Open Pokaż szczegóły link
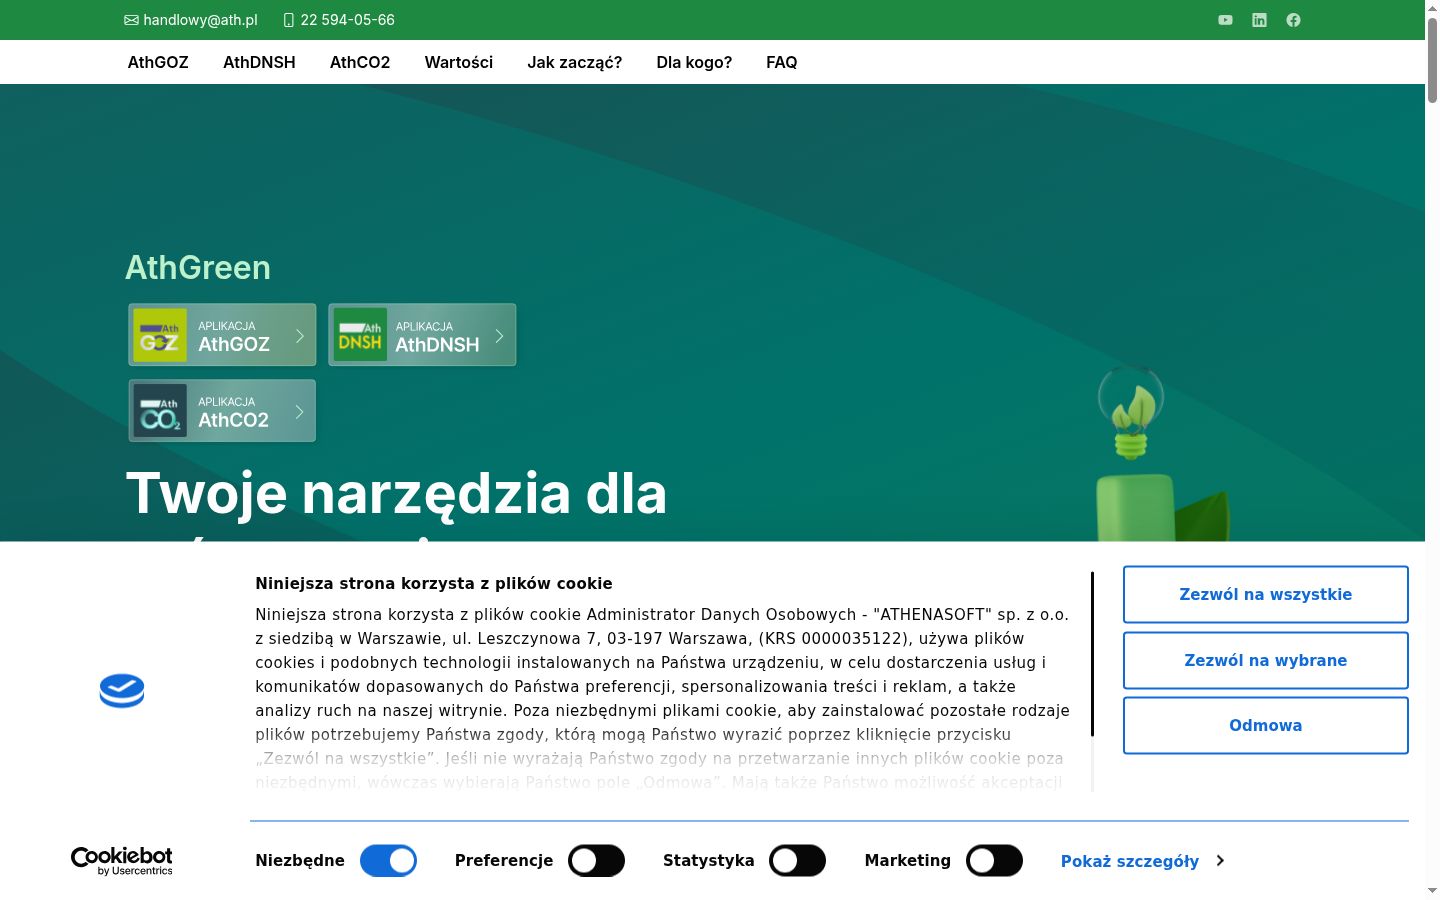The width and height of the screenshot is (1440, 900). click(x=1130, y=861)
